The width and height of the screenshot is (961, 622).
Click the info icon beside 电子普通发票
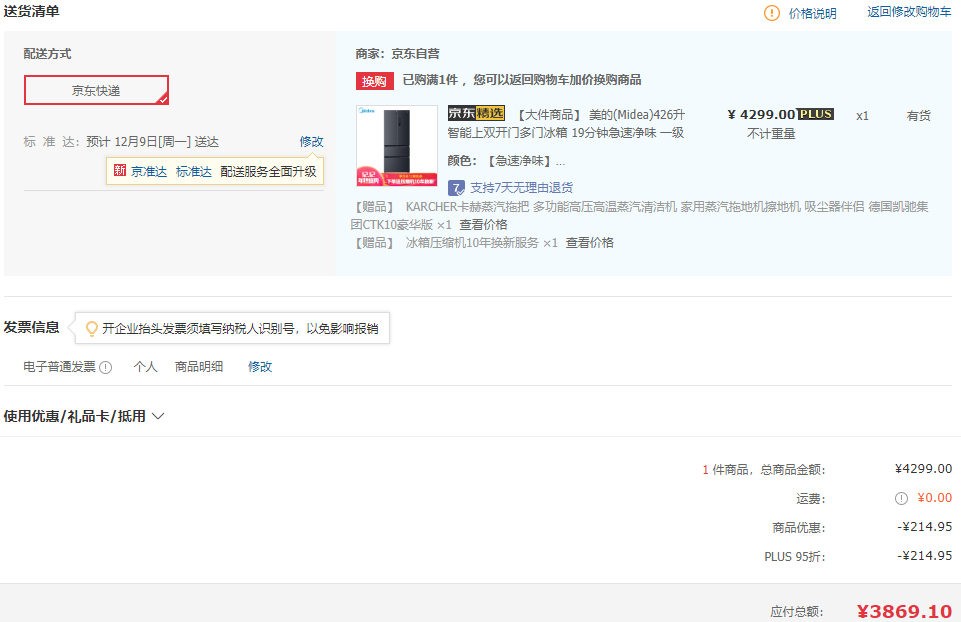tap(105, 368)
